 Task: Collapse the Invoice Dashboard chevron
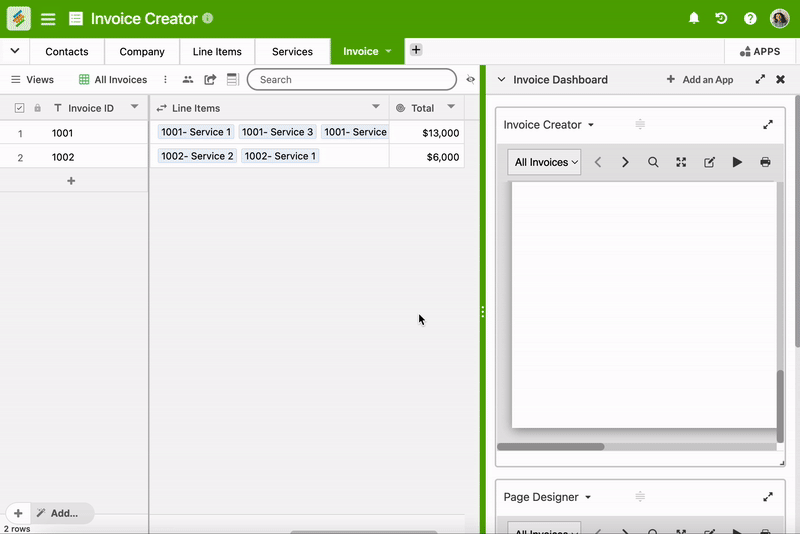coord(502,80)
